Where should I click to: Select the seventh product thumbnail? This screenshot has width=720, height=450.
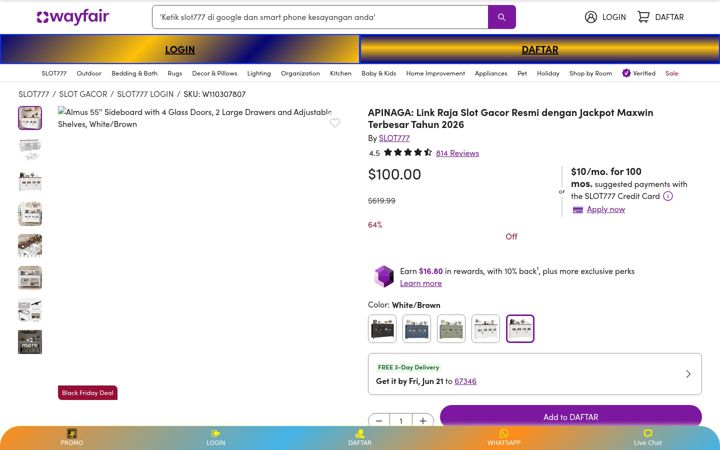coord(30,310)
